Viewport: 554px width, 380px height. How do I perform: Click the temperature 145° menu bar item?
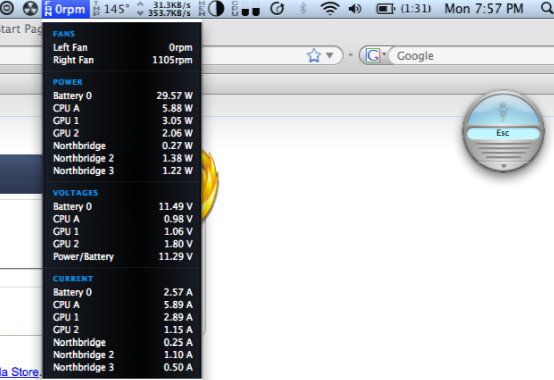coord(111,9)
